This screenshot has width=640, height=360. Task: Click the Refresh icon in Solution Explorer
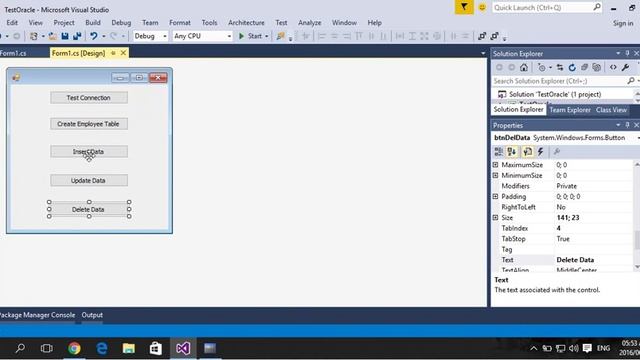[x=572, y=67]
